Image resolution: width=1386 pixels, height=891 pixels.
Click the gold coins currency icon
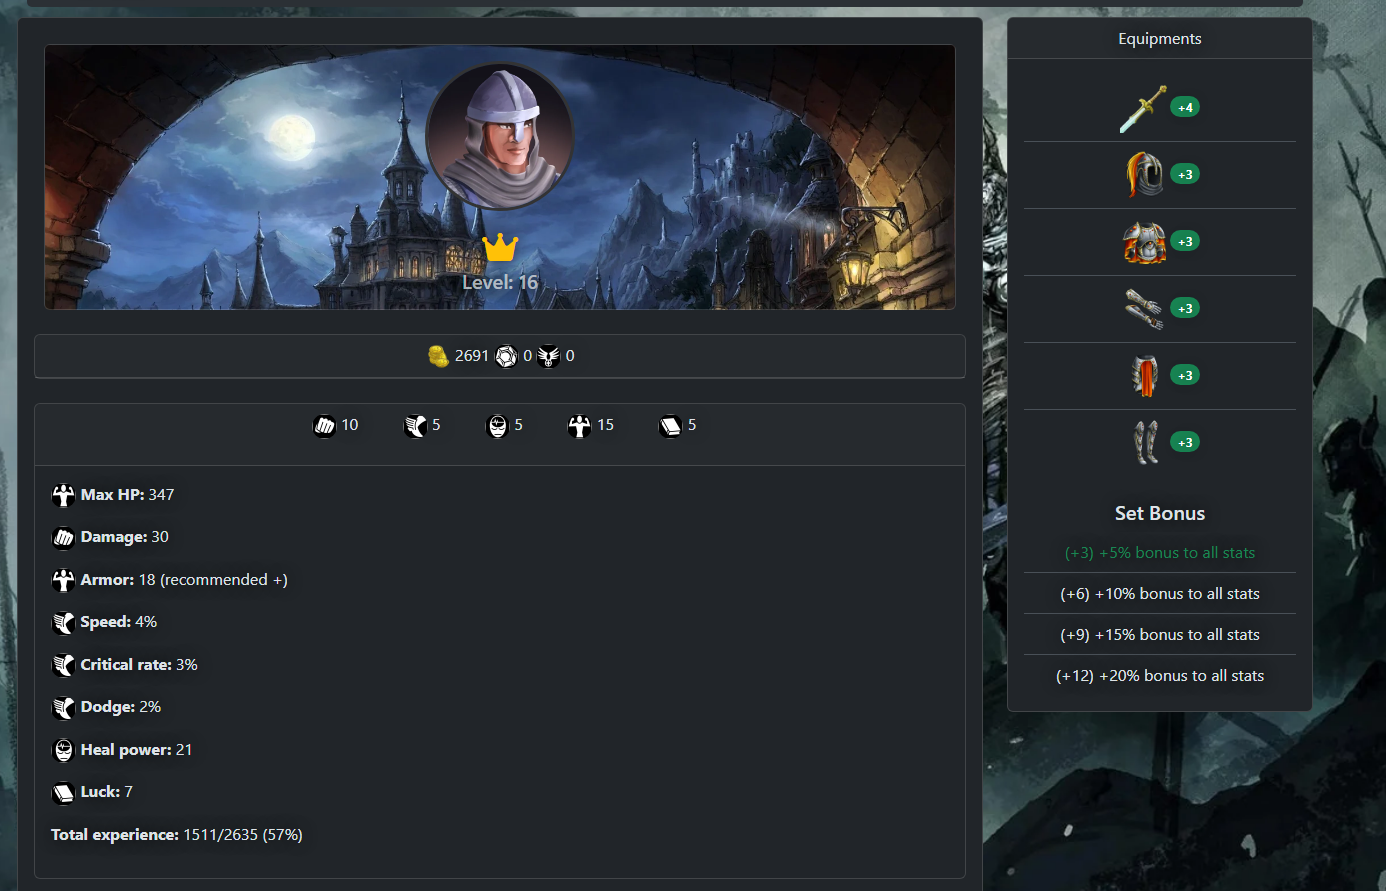(438, 356)
